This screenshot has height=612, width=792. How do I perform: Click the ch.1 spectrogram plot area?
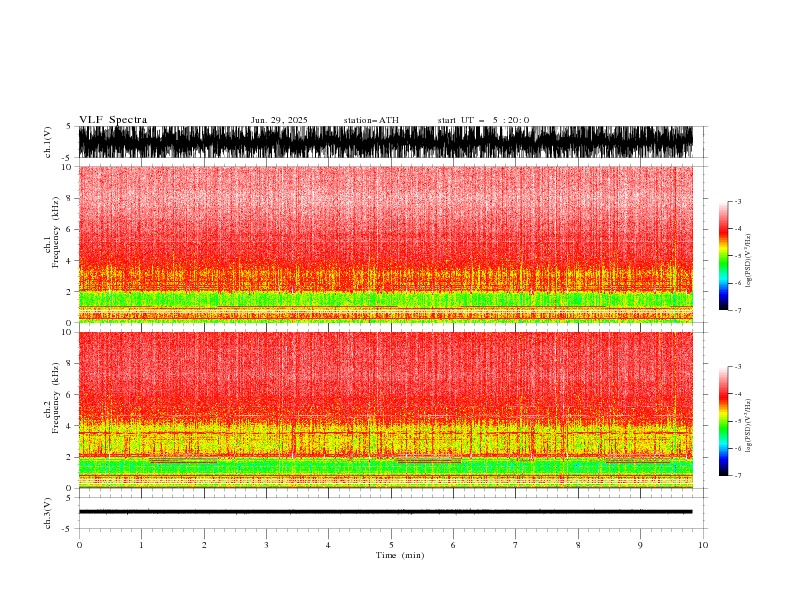386,244
